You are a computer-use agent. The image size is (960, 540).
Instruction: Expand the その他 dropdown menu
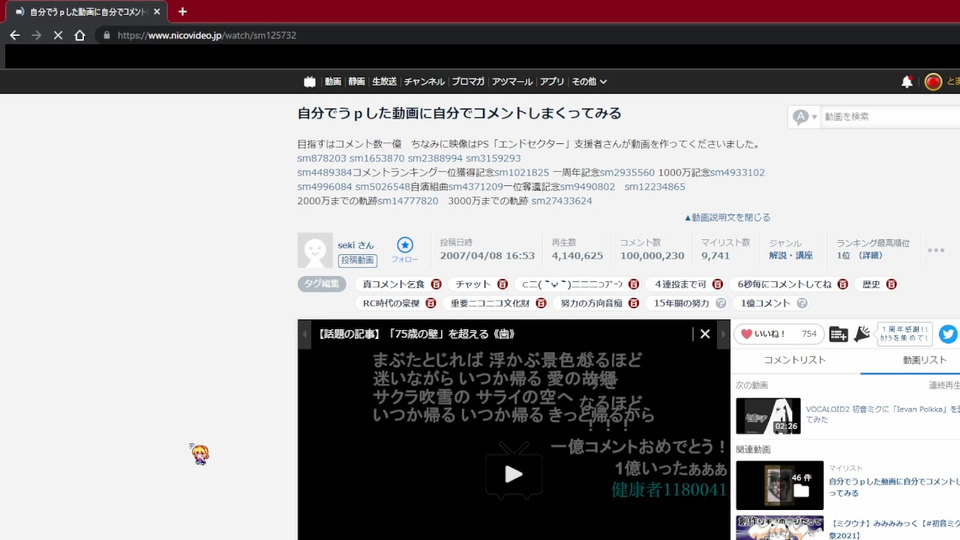589,81
